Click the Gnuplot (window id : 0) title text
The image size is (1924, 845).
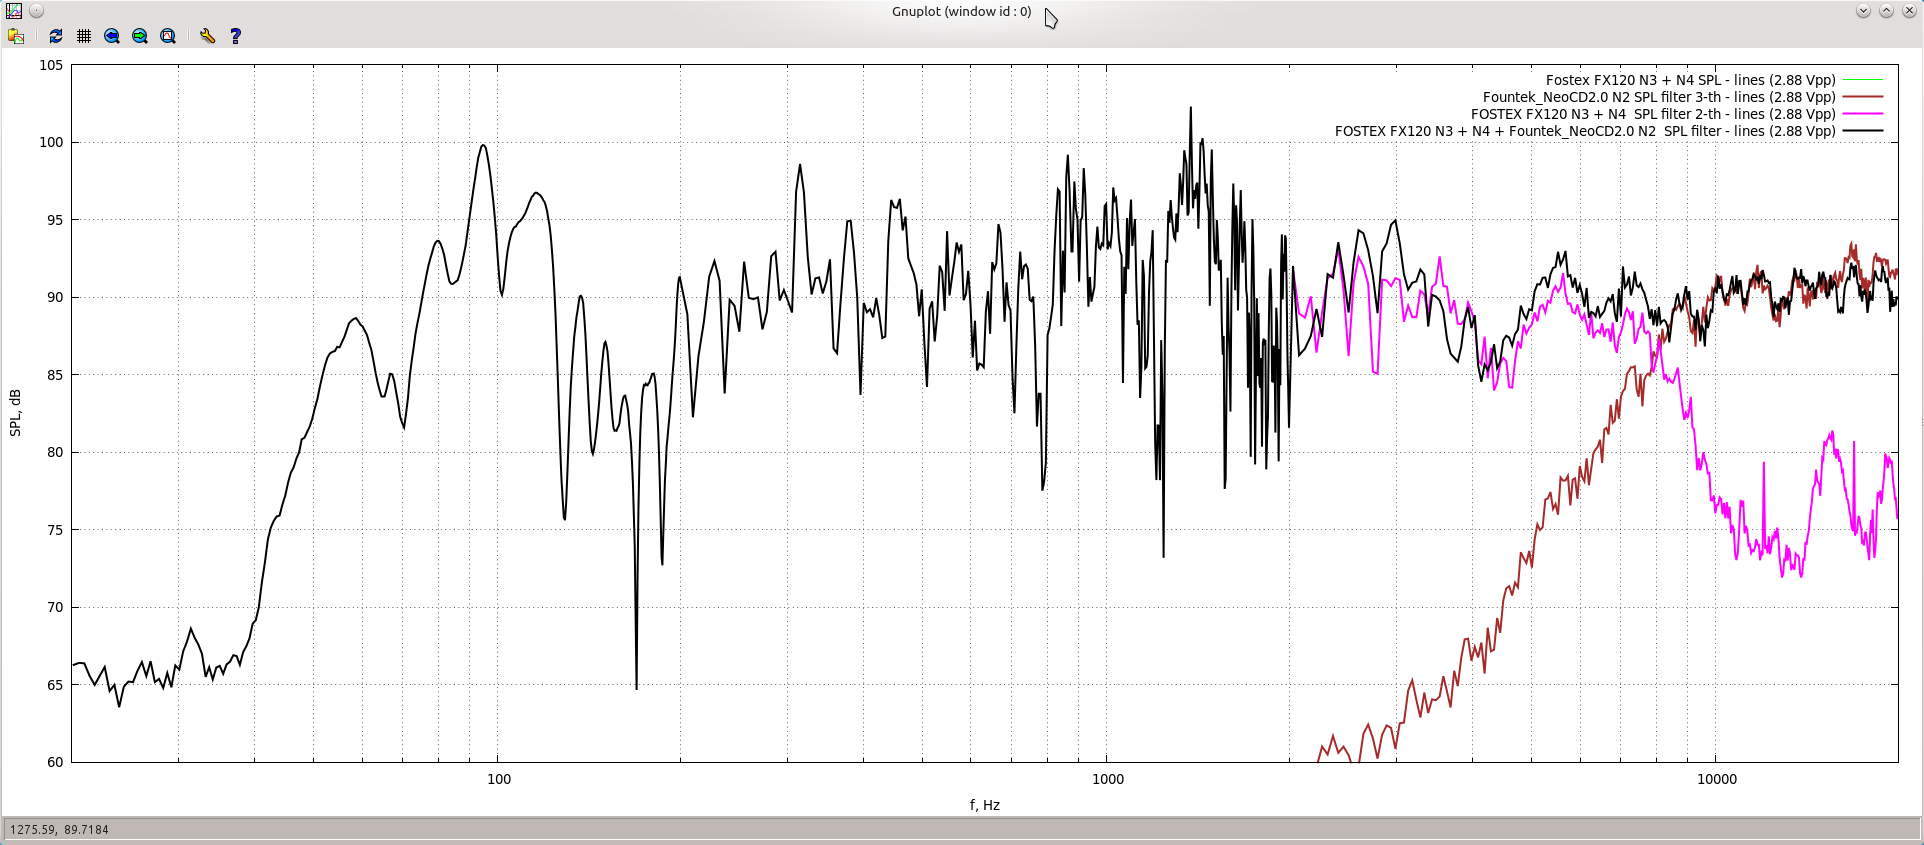click(961, 12)
